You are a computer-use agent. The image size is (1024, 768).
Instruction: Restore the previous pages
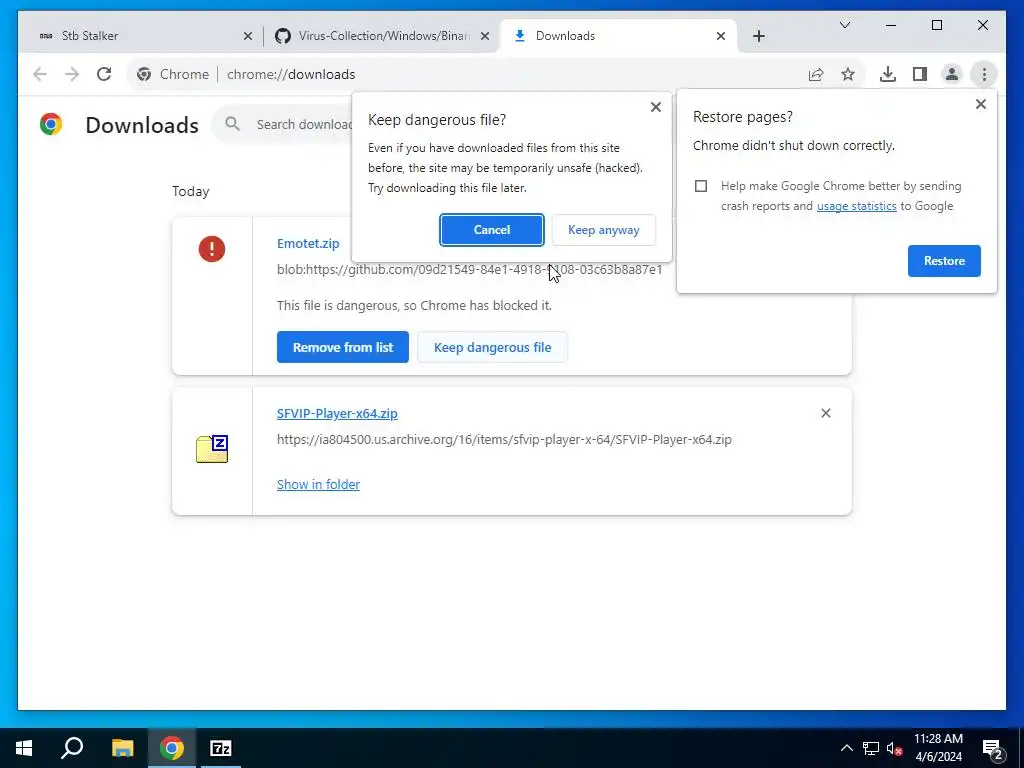point(944,261)
